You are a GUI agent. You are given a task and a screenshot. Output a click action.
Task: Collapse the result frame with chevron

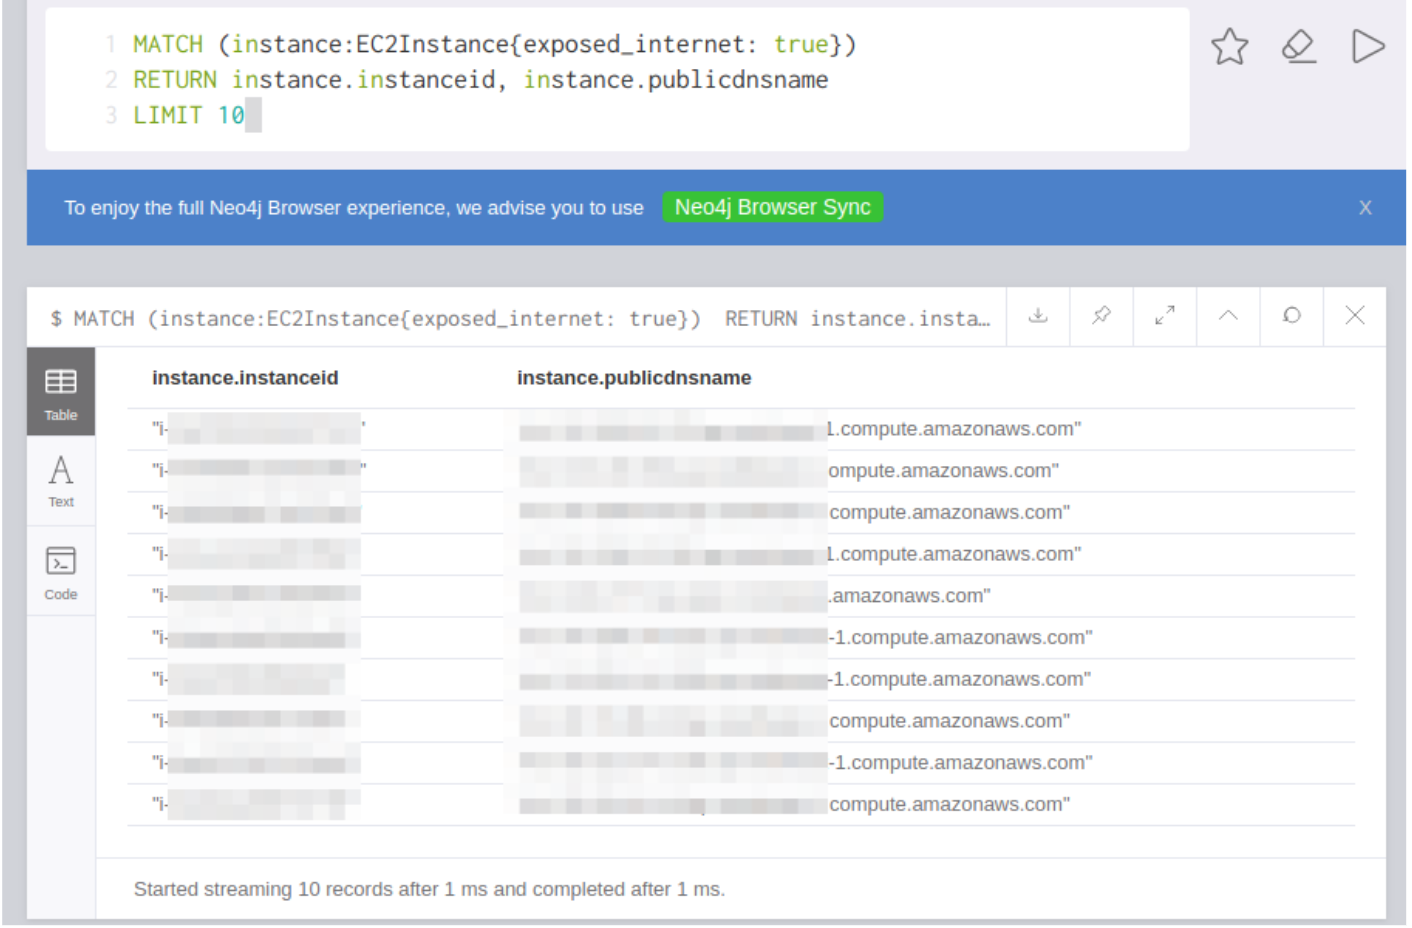tap(1228, 316)
